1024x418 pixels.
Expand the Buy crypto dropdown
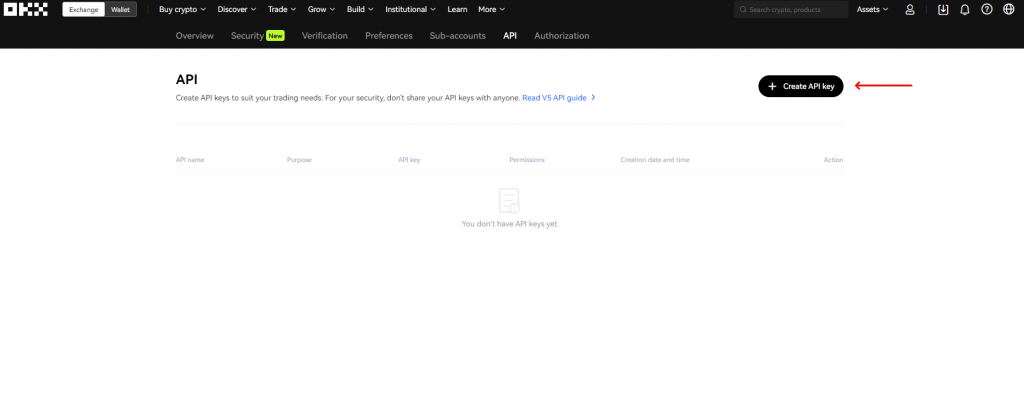pyautogui.click(x=182, y=10)
